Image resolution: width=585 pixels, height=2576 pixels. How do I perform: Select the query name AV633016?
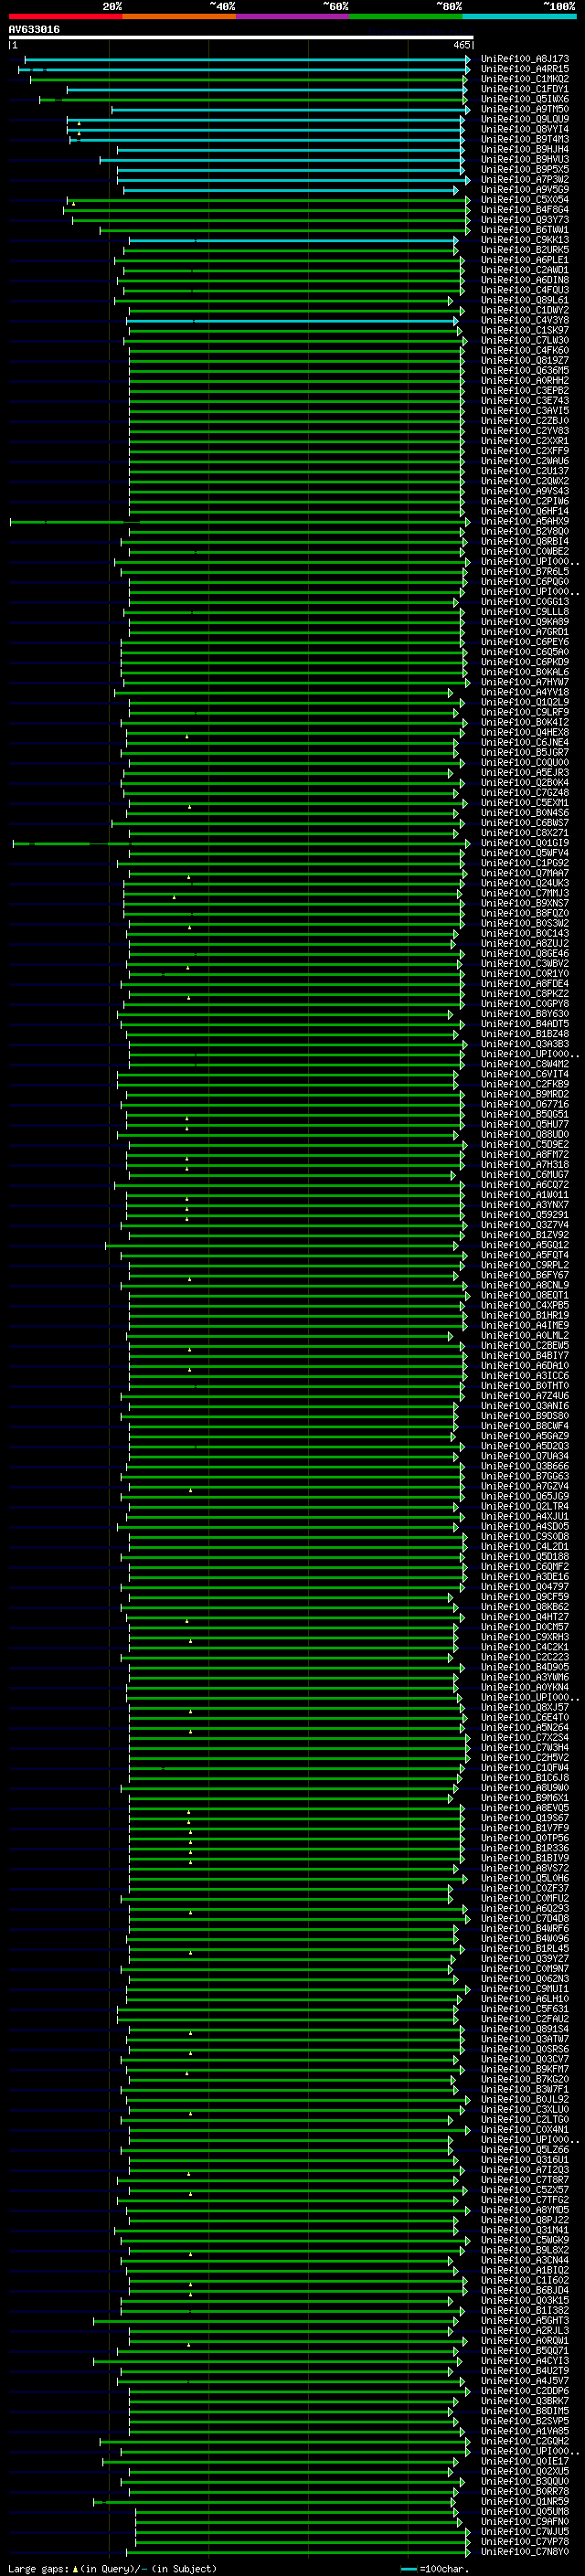coord(34,29)
